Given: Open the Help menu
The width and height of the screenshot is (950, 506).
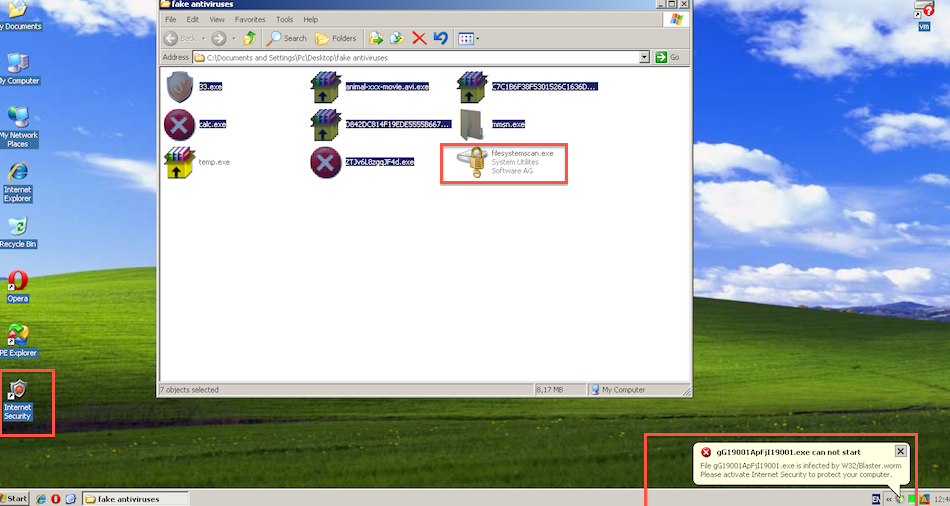Looking at the screenshot, I should pyautogui.click(x=310, y=19).
